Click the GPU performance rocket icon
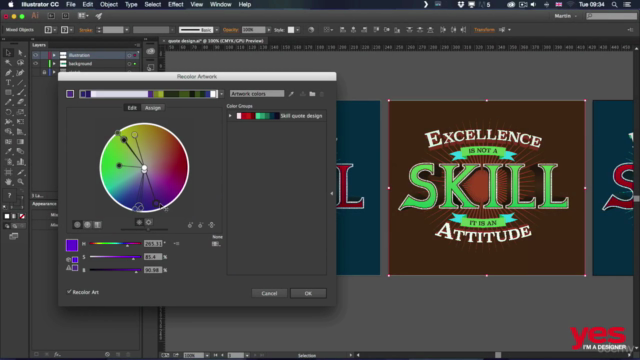640x360 pixels. point(99,16)
